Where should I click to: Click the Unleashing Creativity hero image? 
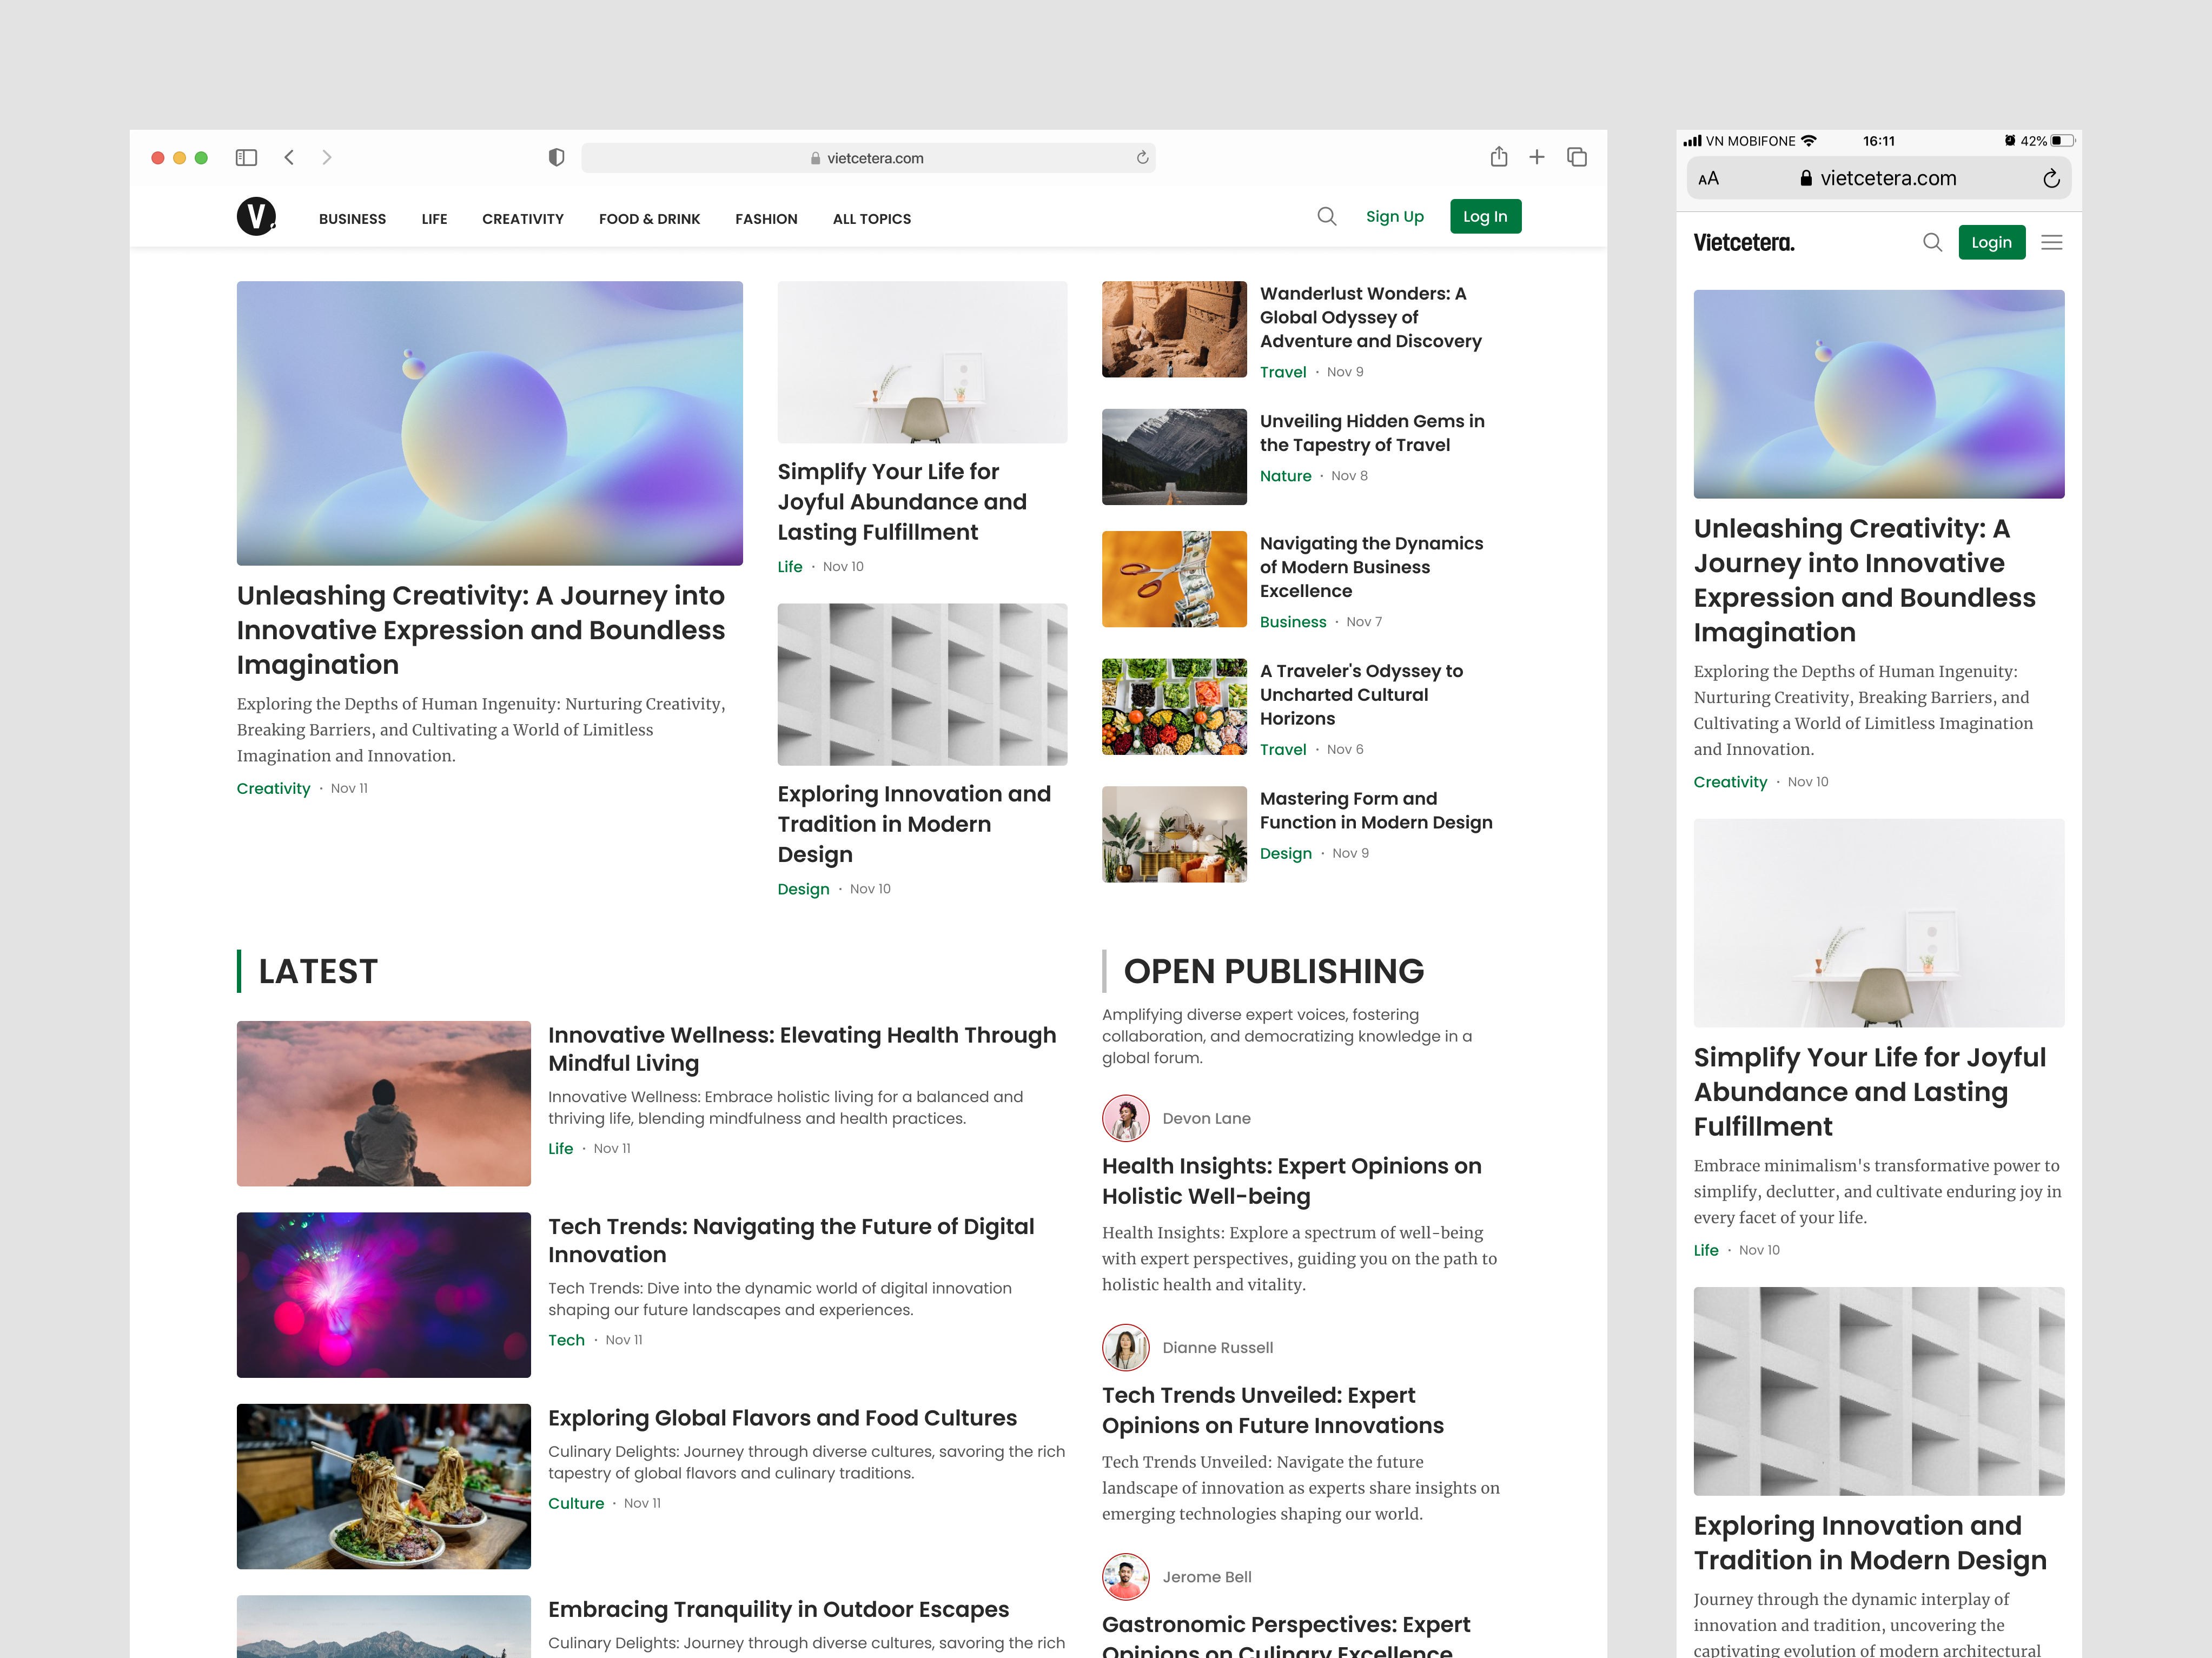489,423
